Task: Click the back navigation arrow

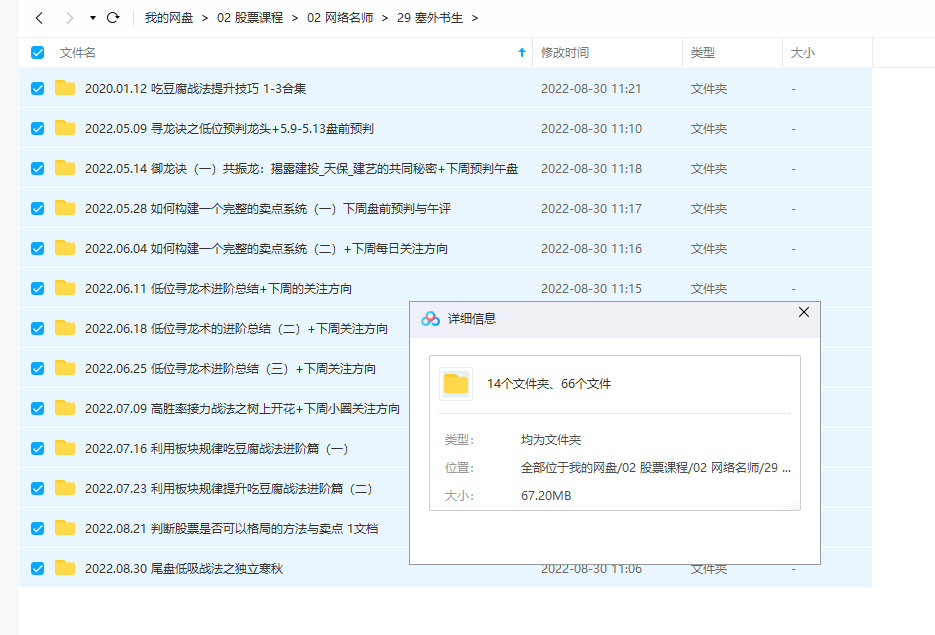Action: pyautogui.click(x=38, y=17)
